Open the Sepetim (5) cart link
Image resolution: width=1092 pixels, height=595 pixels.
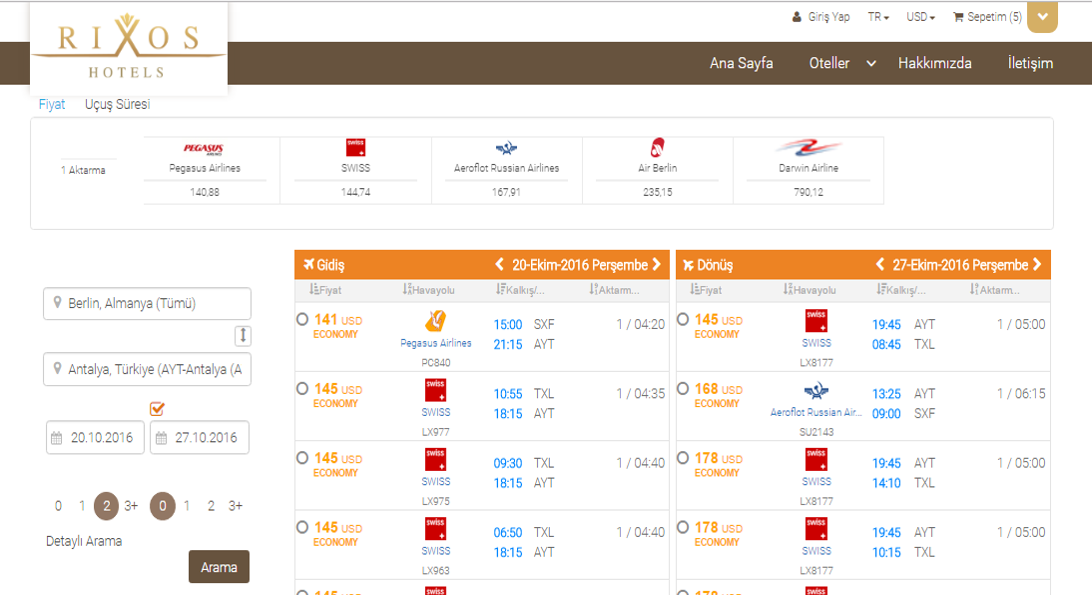click(x=994, y=17)
